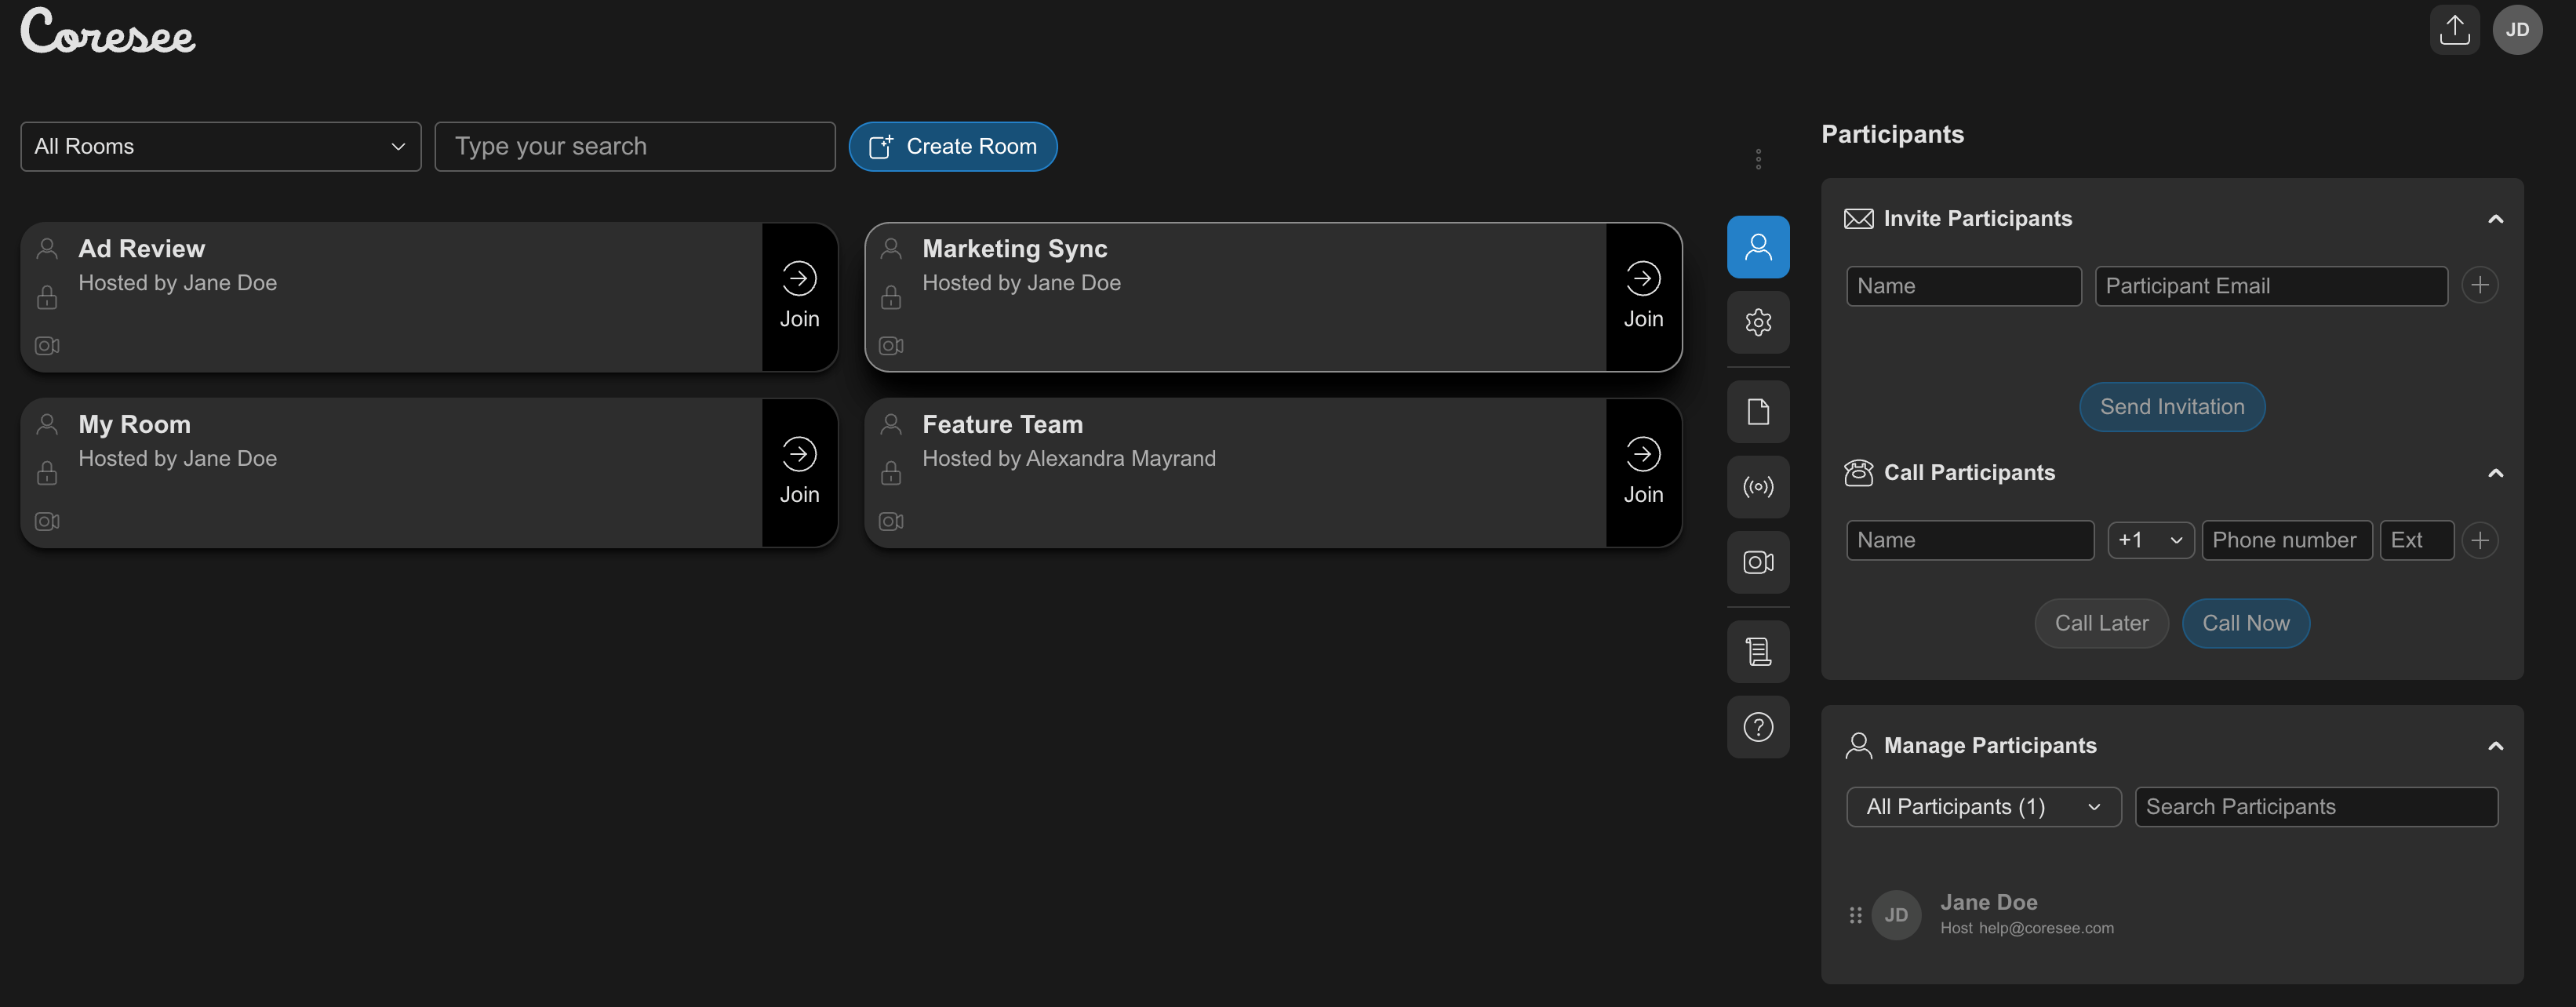Collapse the Manage Participants section
2576x1007 pixels.
pyautogui.click(x=2495, y=746)
